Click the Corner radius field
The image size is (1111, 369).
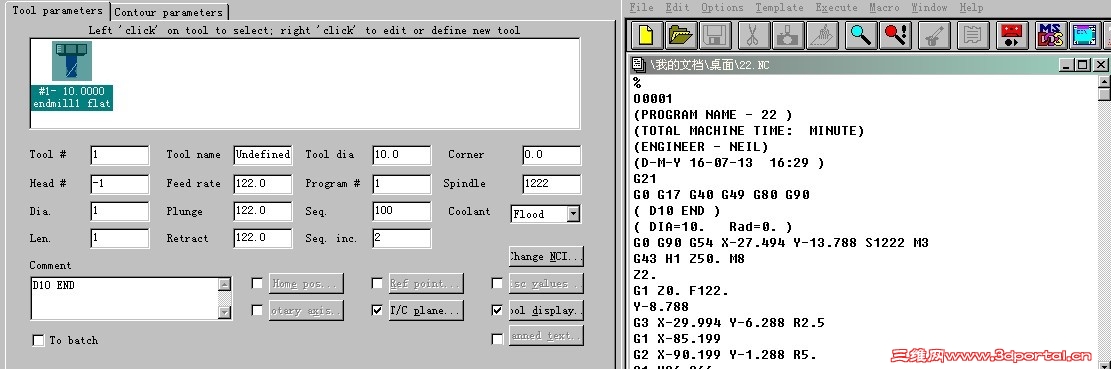click(552, 155)
